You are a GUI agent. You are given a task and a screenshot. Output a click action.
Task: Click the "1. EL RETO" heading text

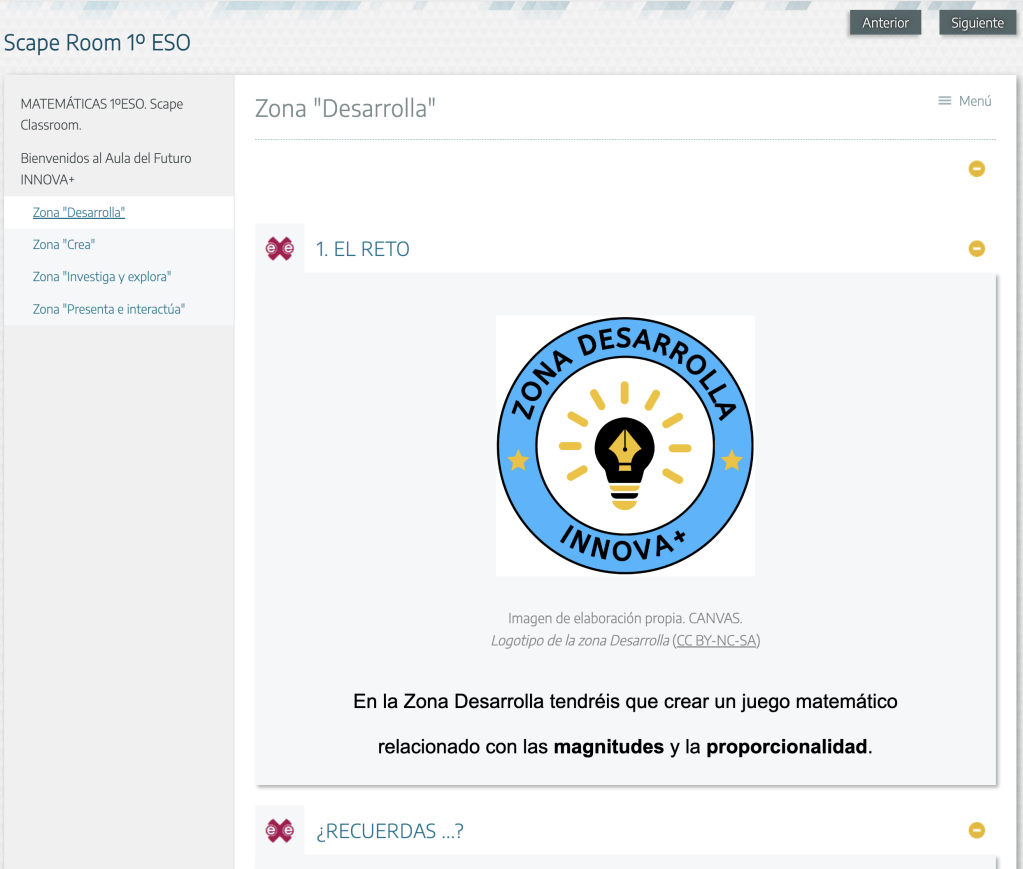click(x=363, y=249)
